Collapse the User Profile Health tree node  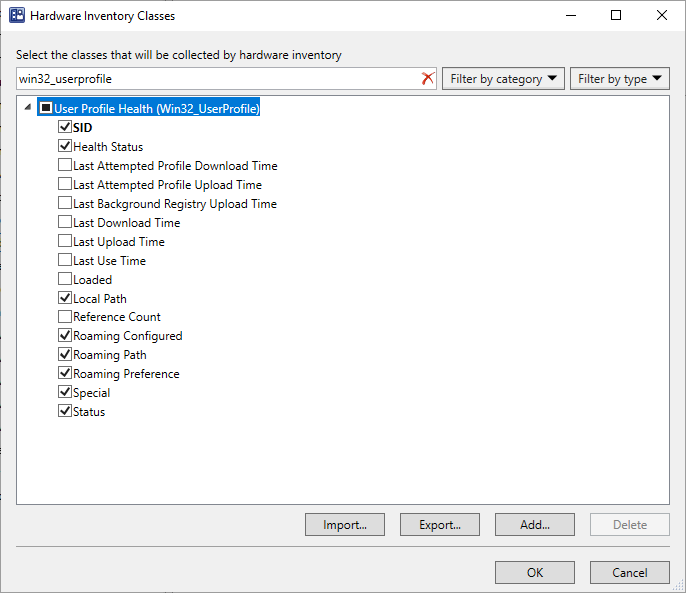(28, 107)
